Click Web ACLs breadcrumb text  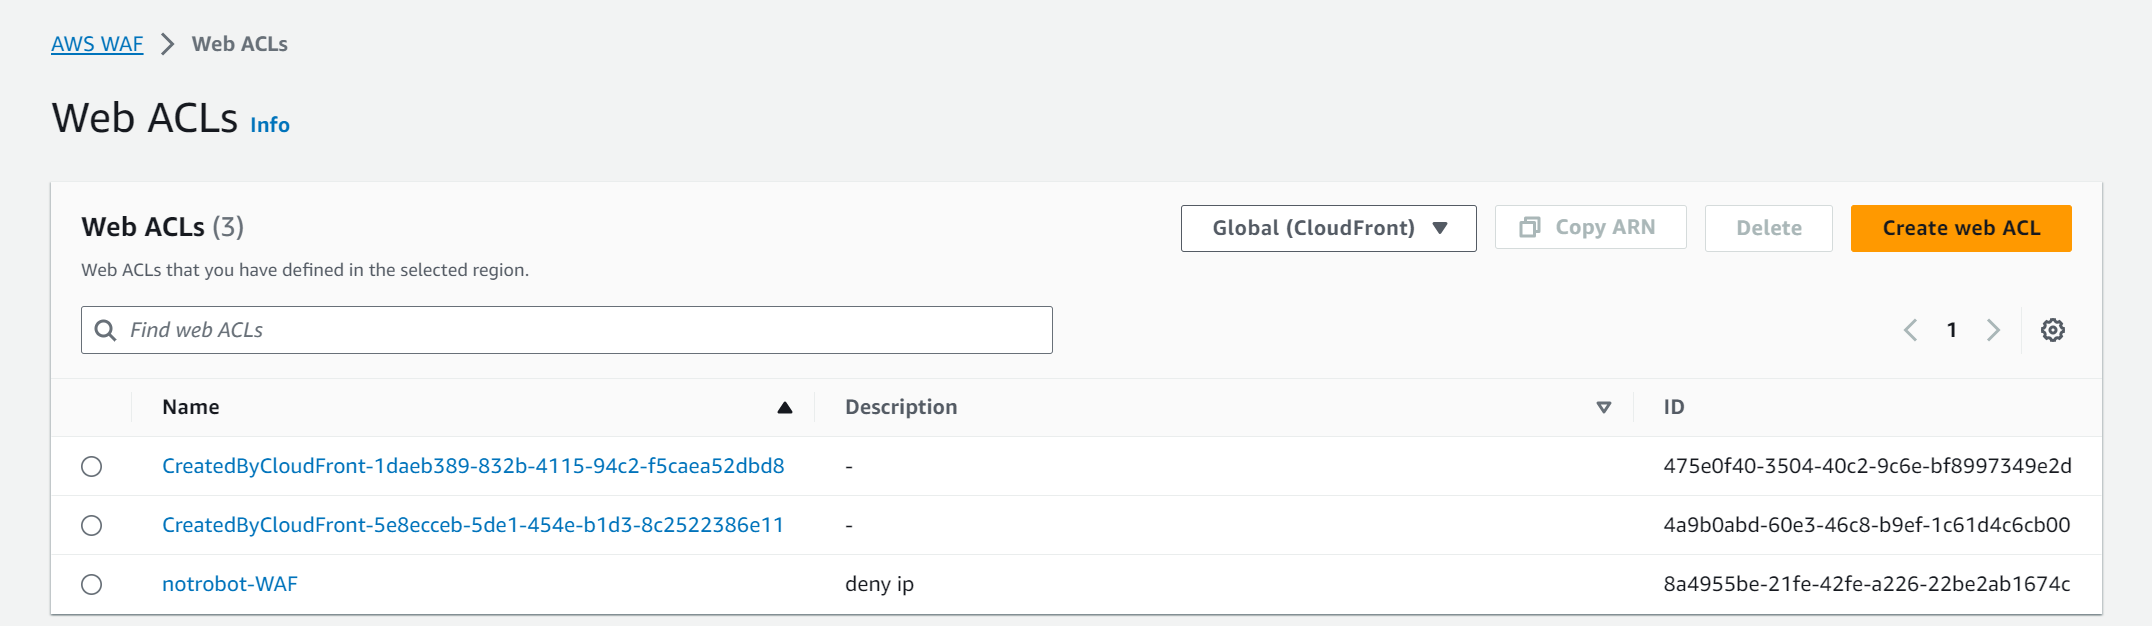(x=240, y=44)
